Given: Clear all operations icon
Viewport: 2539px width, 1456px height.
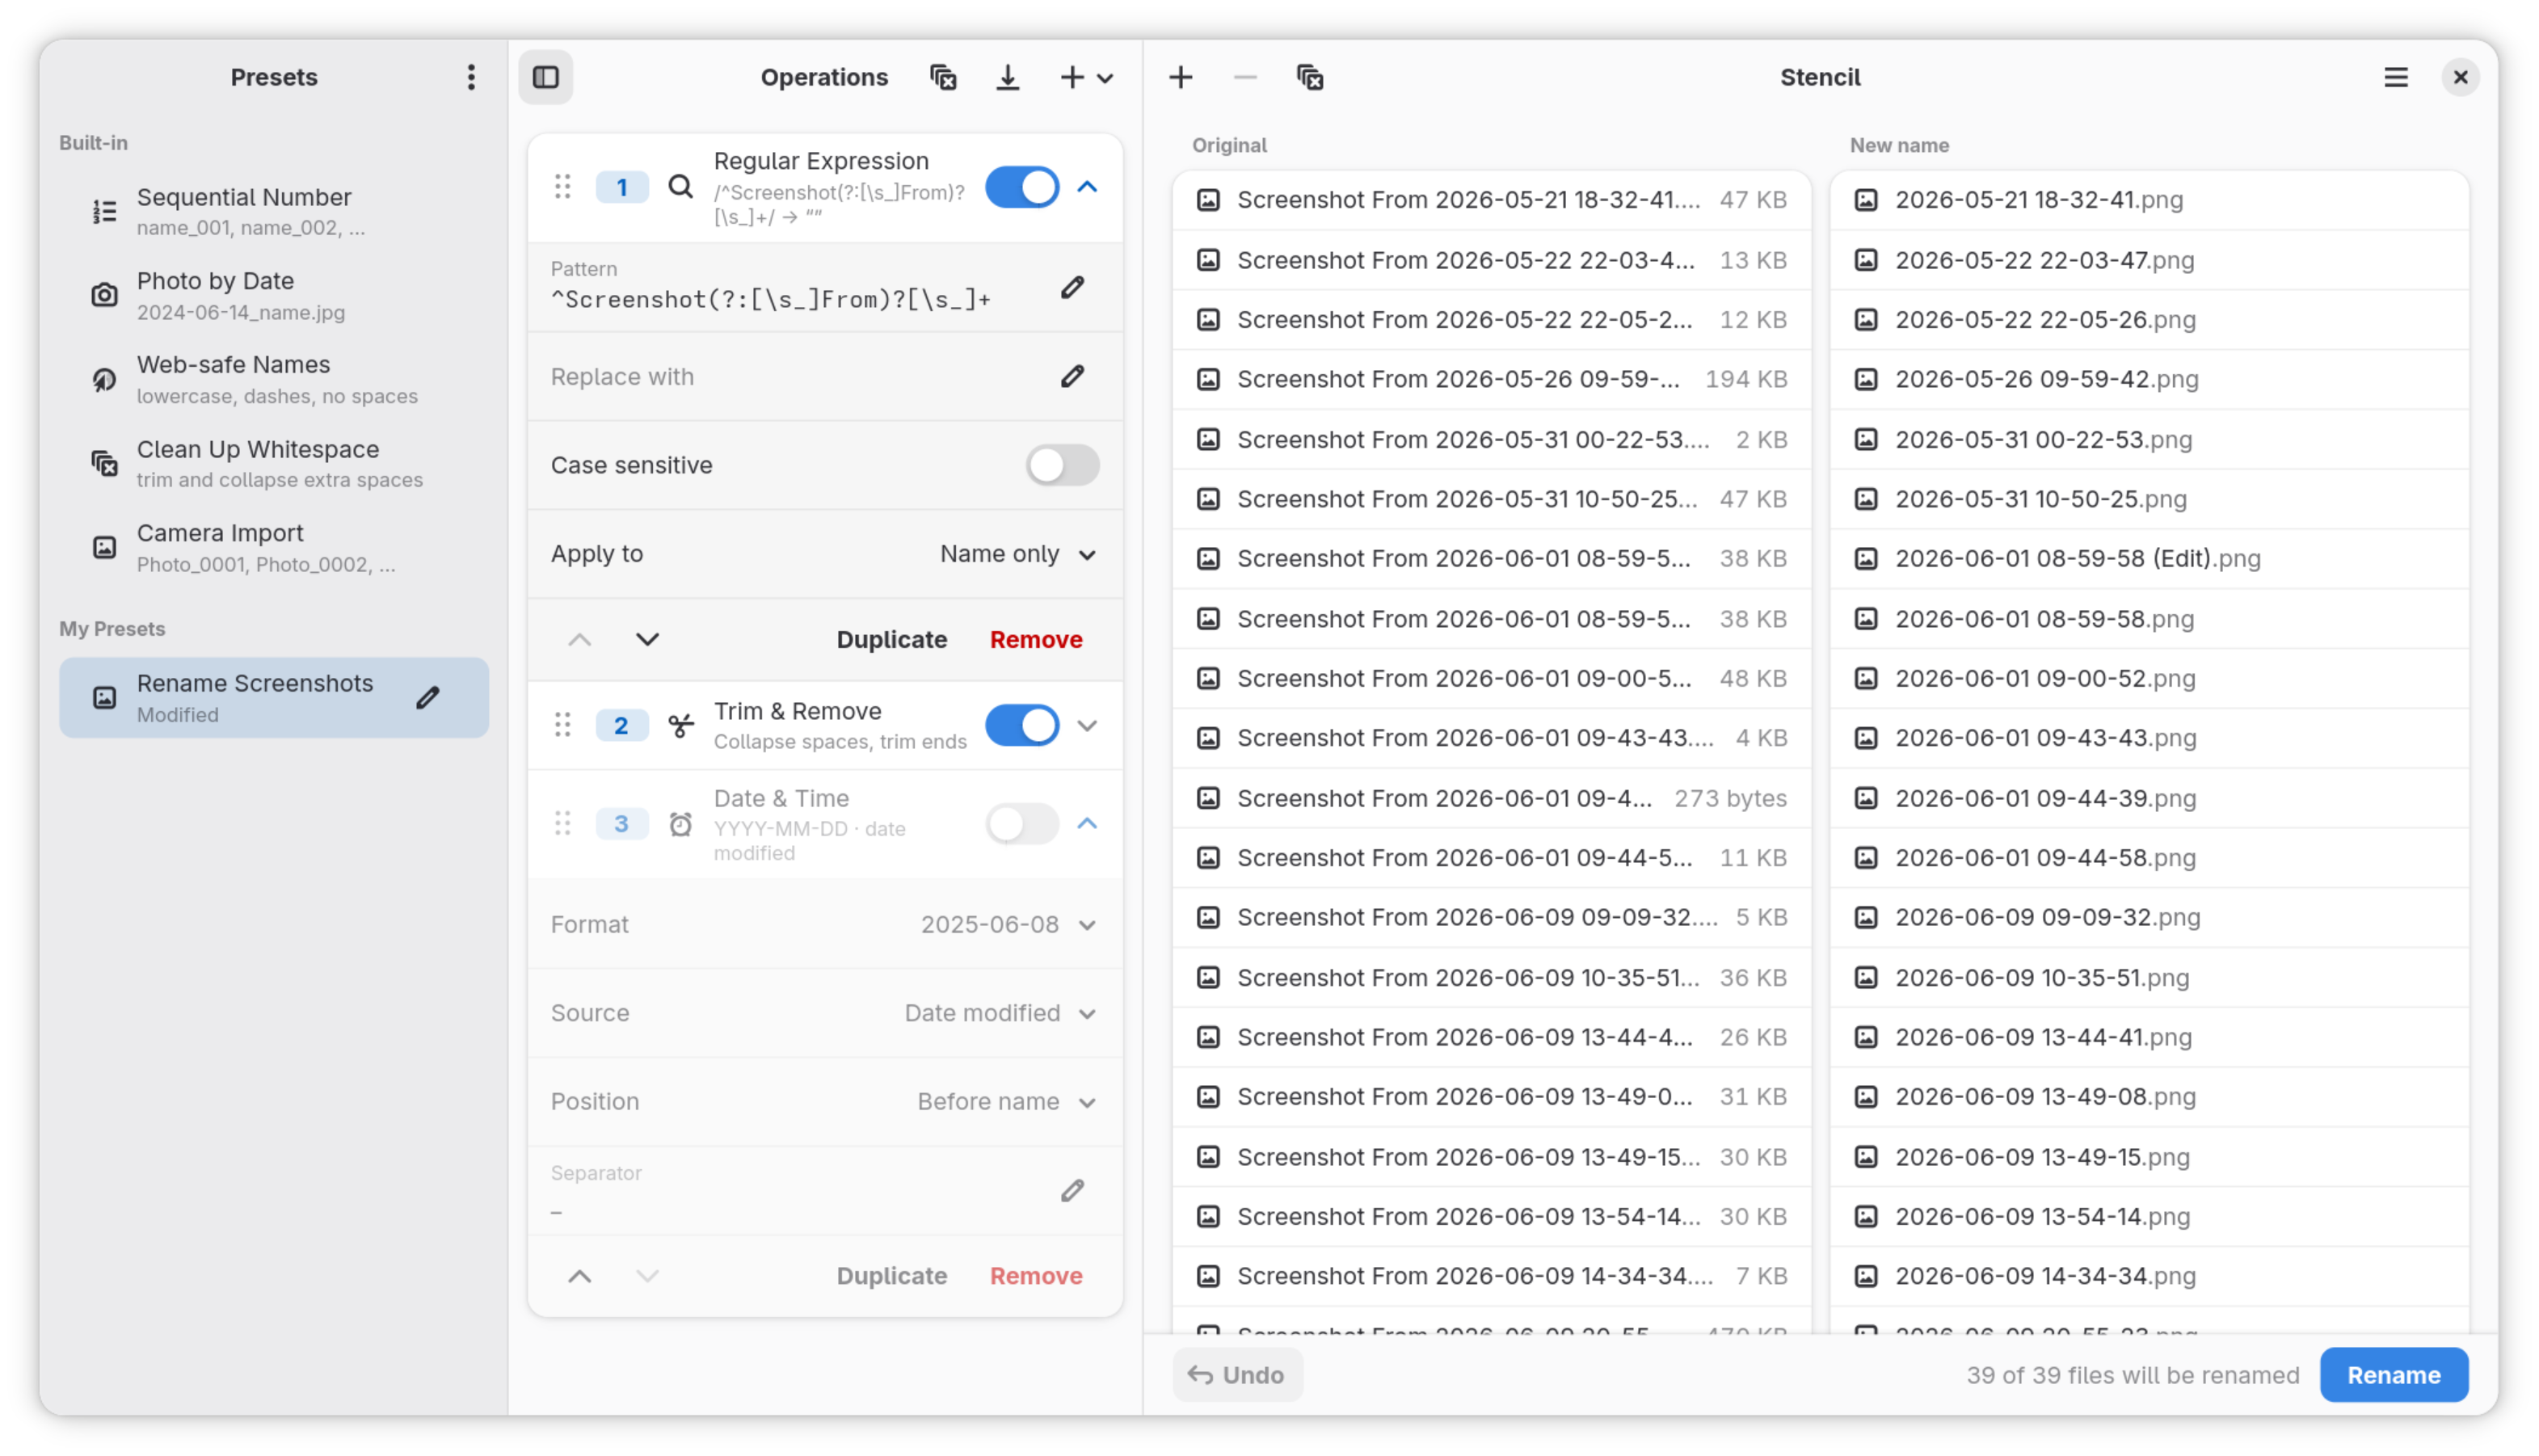Looking at the screenshot, I should click(x=943, y=77).
